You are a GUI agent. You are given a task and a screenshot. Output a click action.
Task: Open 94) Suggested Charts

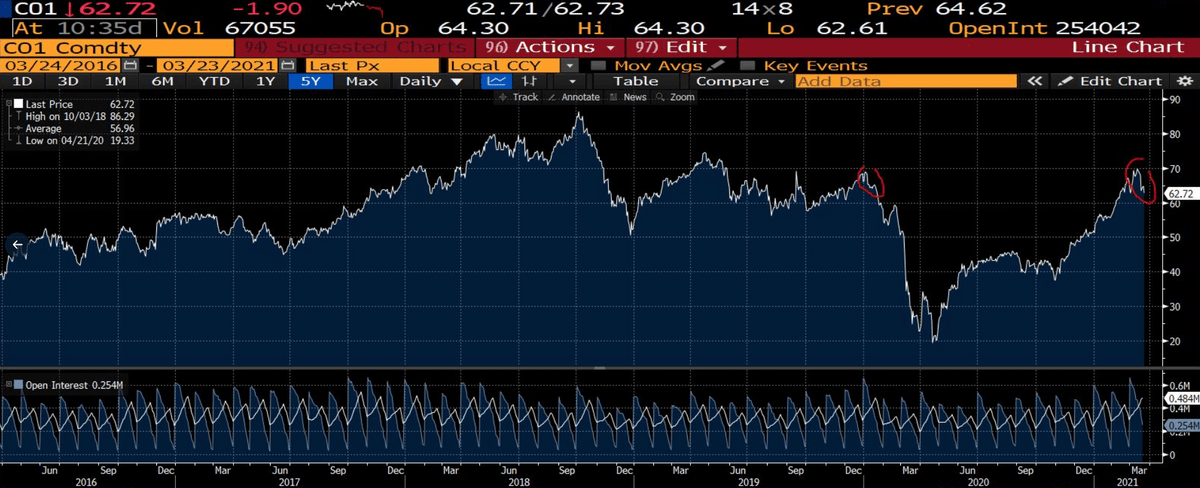353,47
